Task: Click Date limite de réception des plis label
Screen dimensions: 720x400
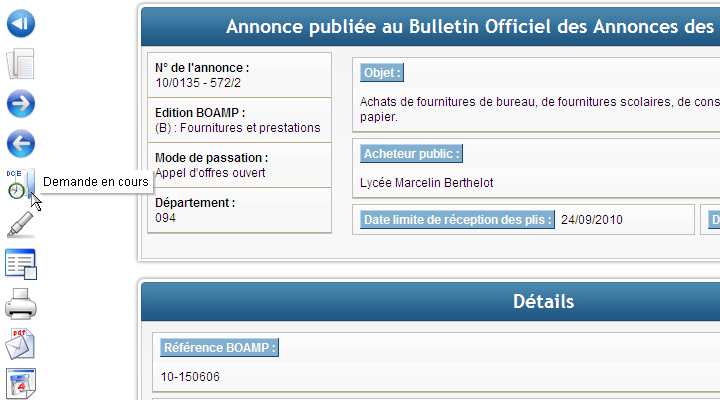Action: [x=457, y=220]
